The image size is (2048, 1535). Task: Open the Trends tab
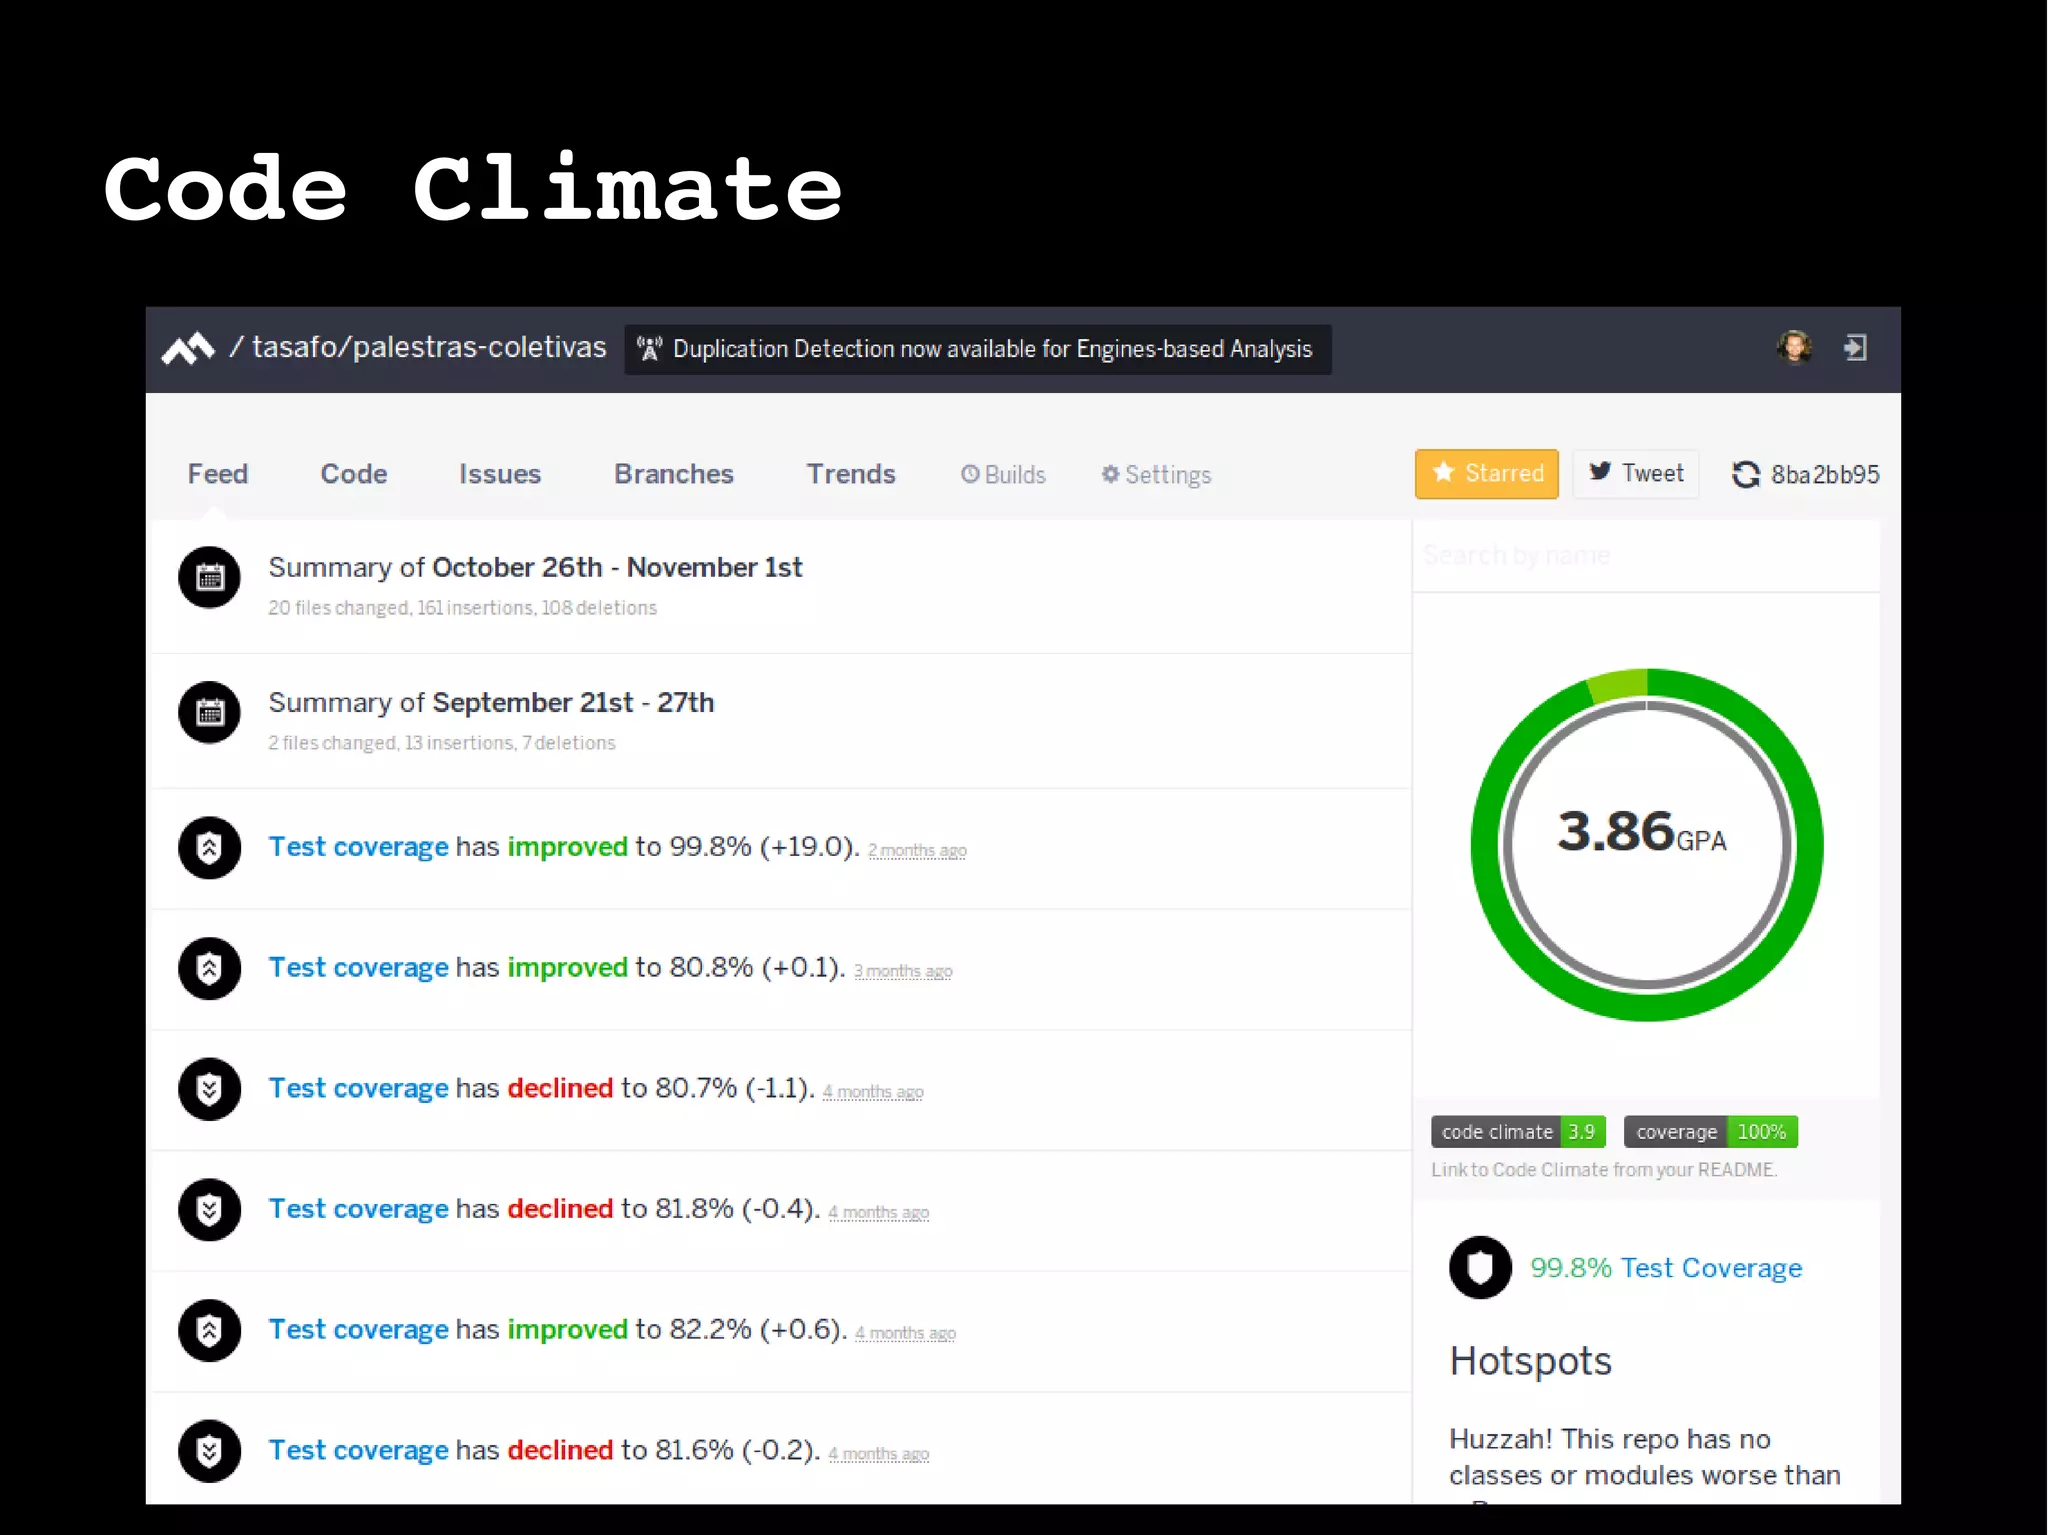(x=851, y=474)
